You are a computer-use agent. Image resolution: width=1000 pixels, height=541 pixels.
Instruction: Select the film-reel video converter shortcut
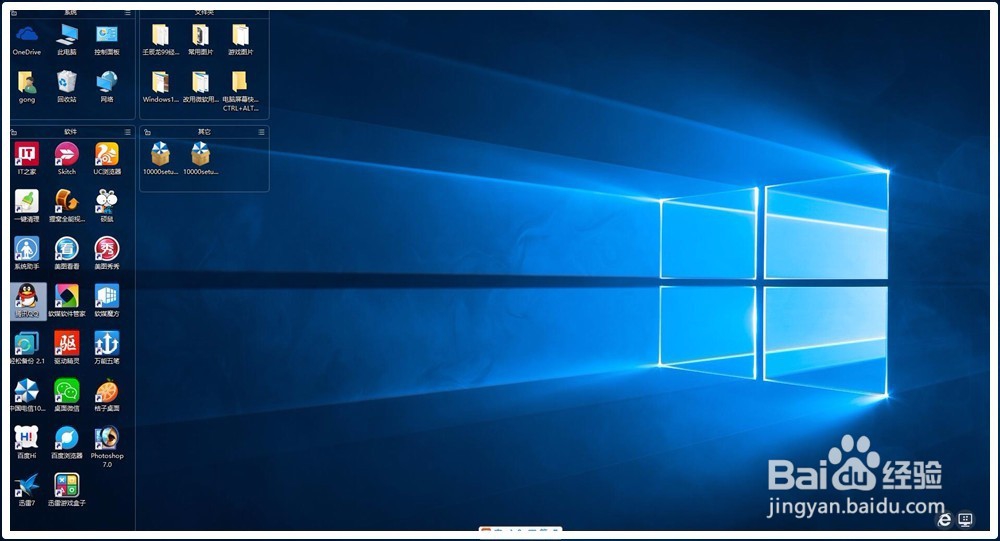pyautogui.click(x=67, y=206)
